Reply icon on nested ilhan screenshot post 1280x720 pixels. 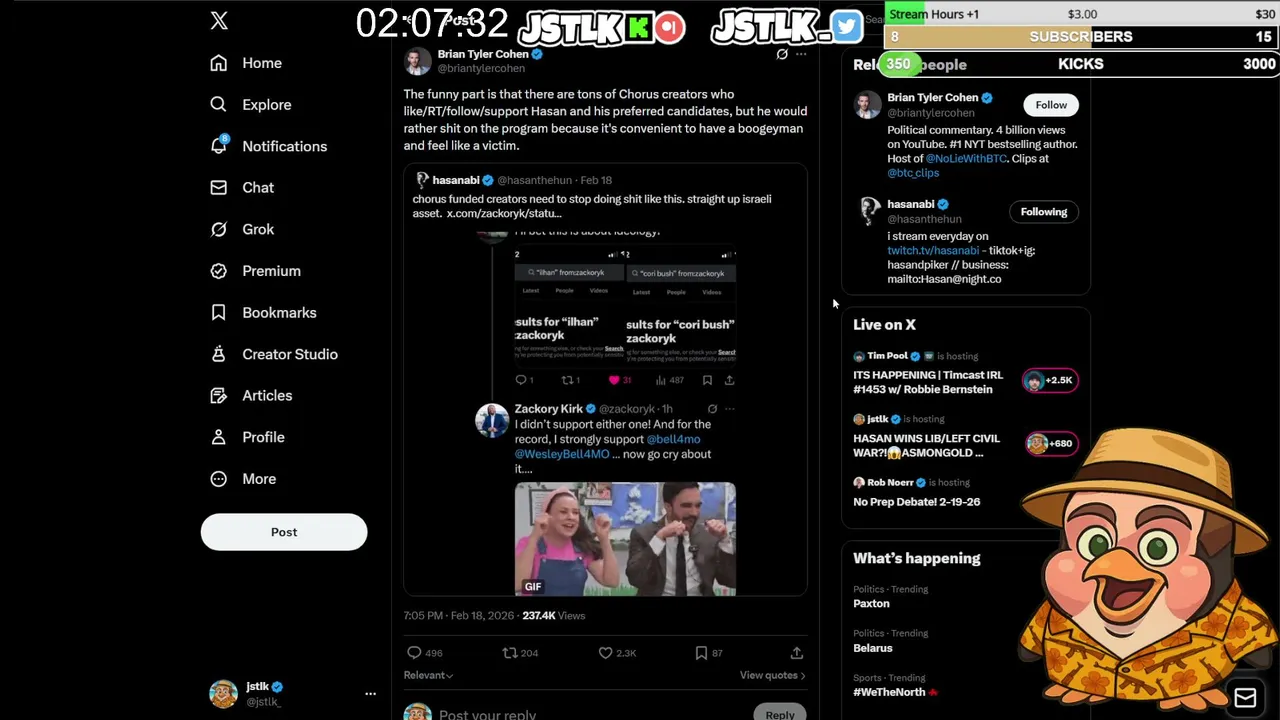click(x=520, y=380)
